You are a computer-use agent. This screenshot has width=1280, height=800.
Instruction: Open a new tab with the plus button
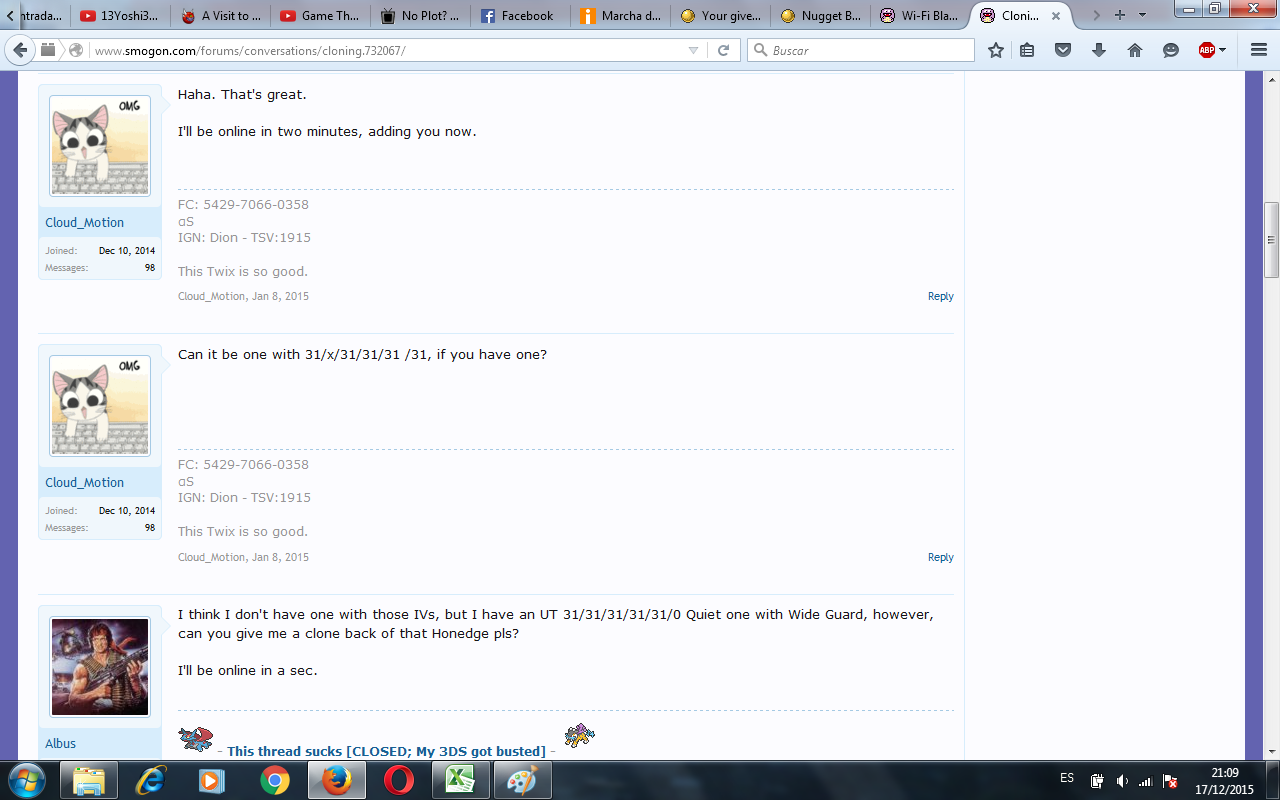click(1120, 15)
